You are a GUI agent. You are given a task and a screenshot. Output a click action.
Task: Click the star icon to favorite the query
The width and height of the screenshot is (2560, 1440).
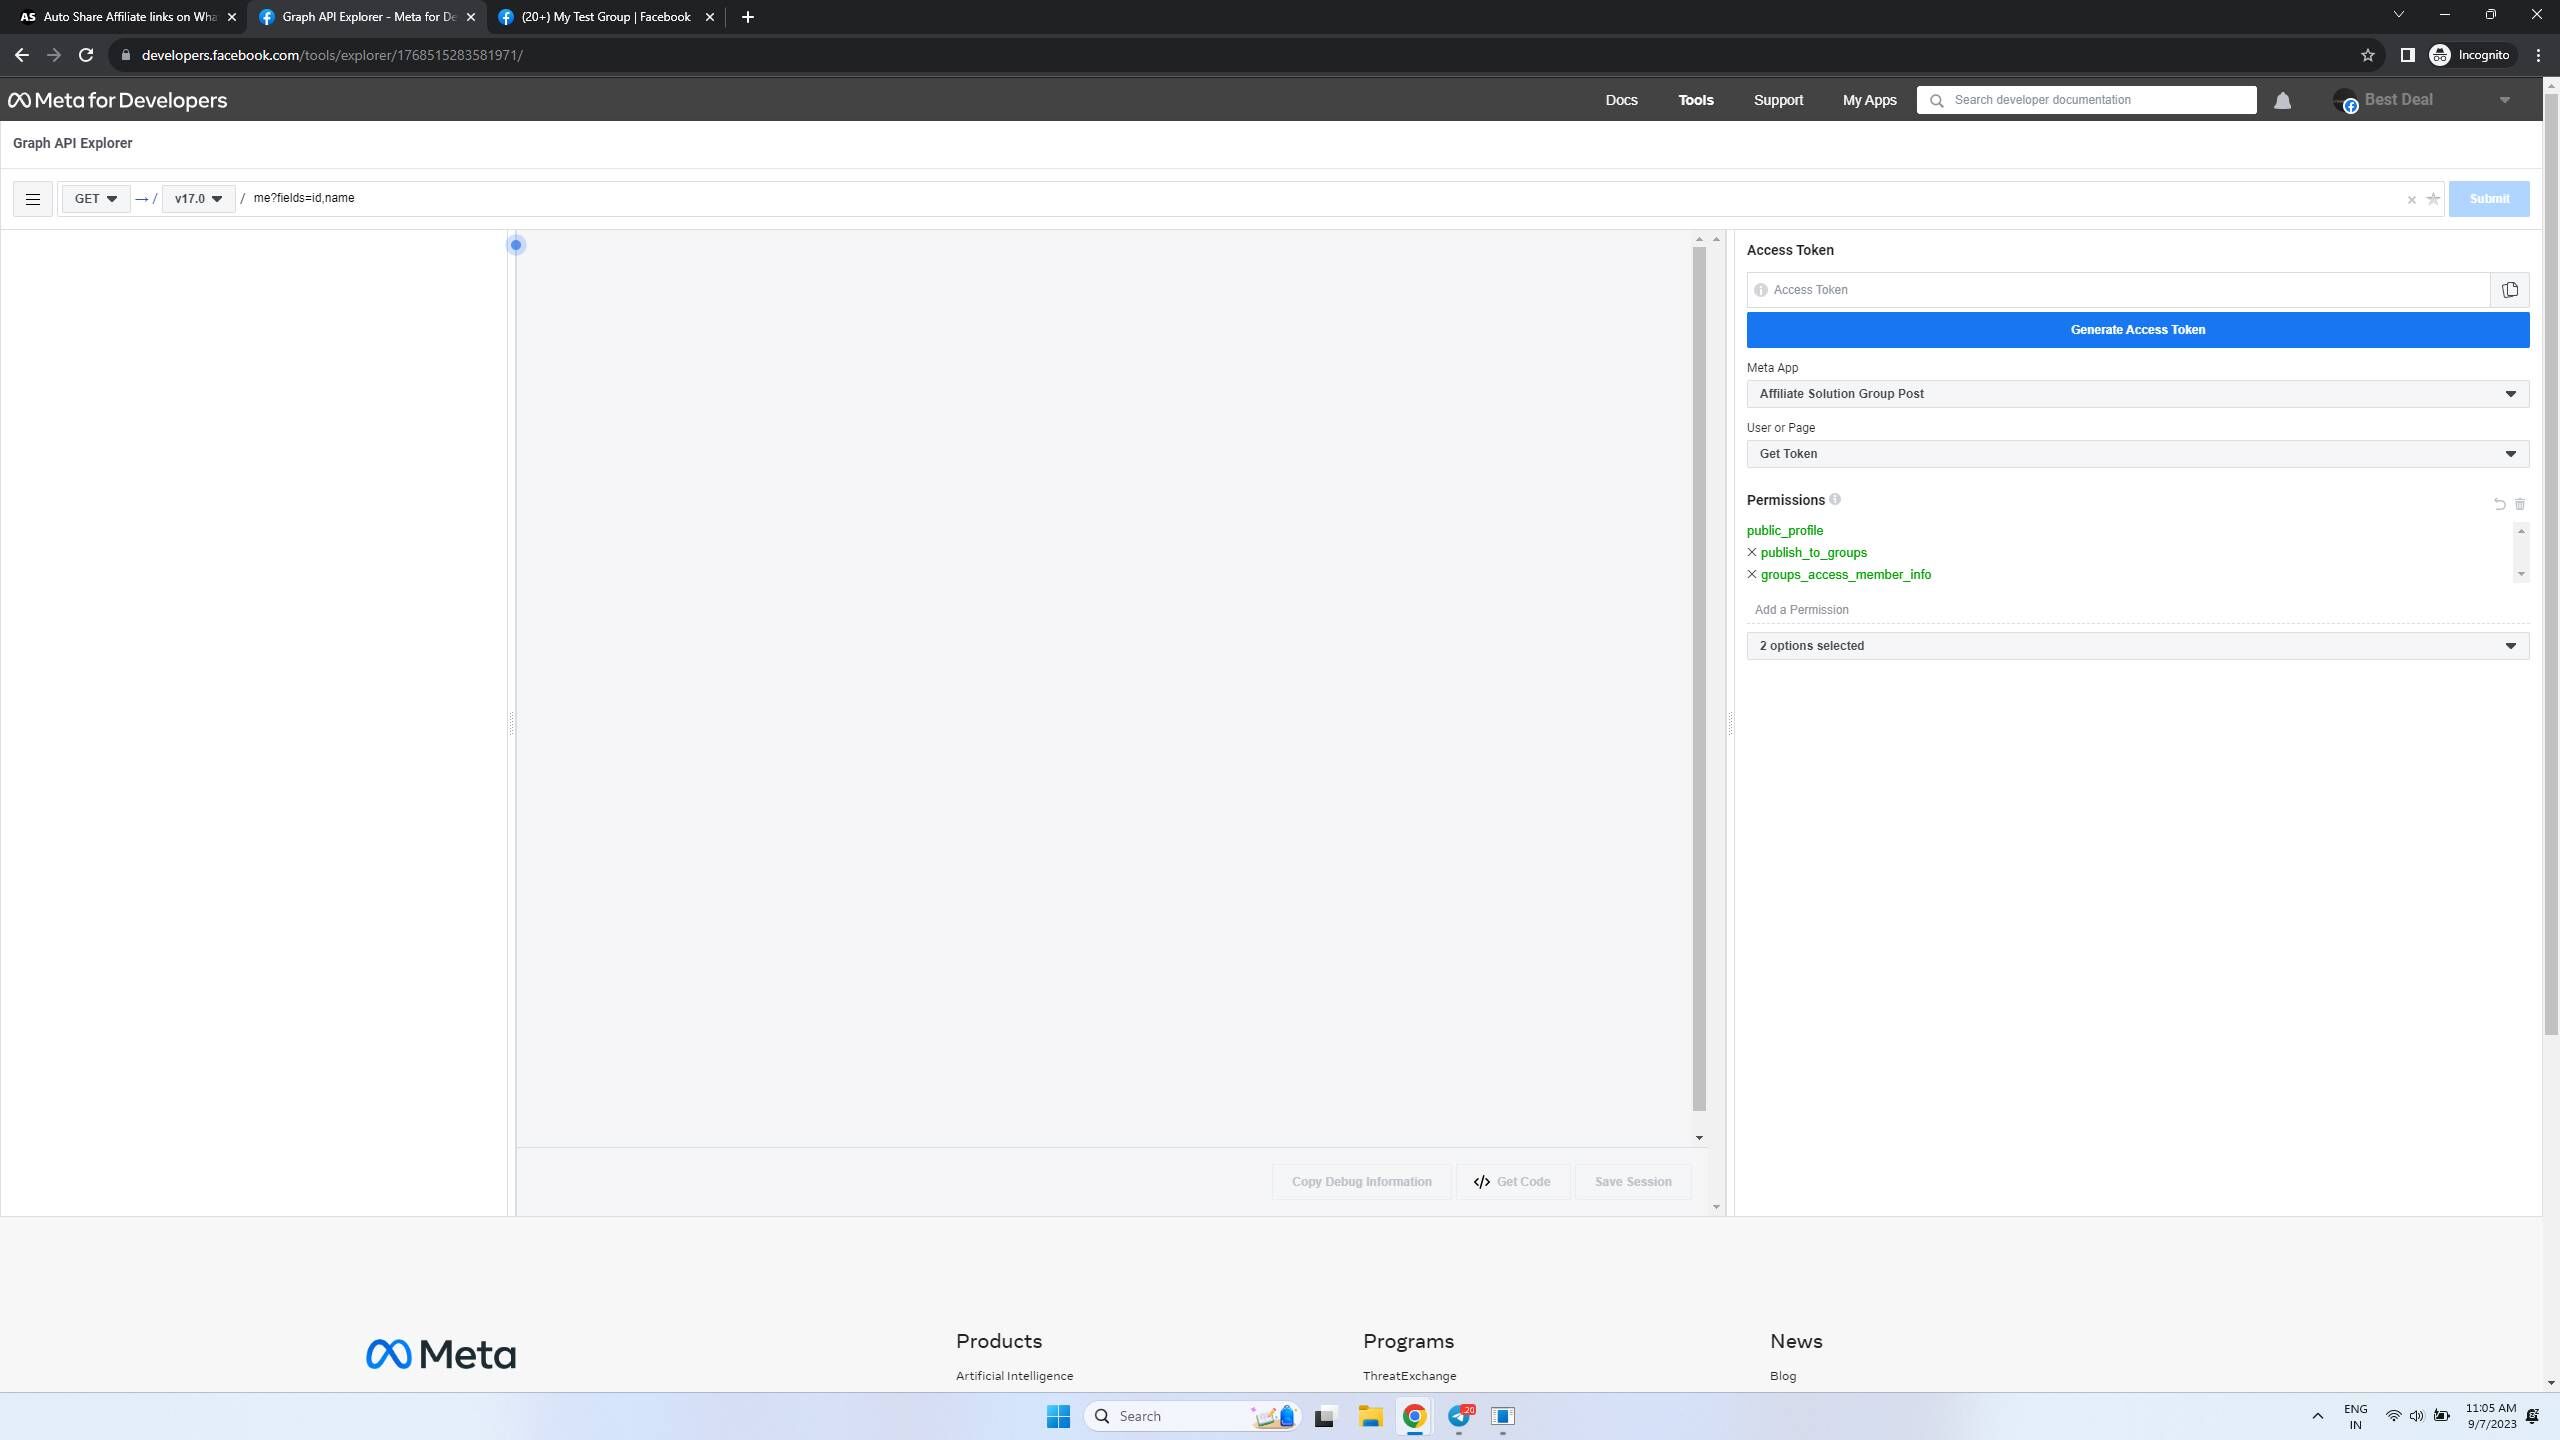click(2433, 199)
